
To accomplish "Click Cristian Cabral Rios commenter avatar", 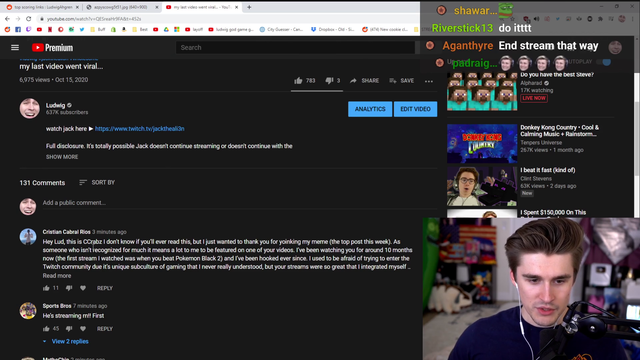I will click(28, 236).
